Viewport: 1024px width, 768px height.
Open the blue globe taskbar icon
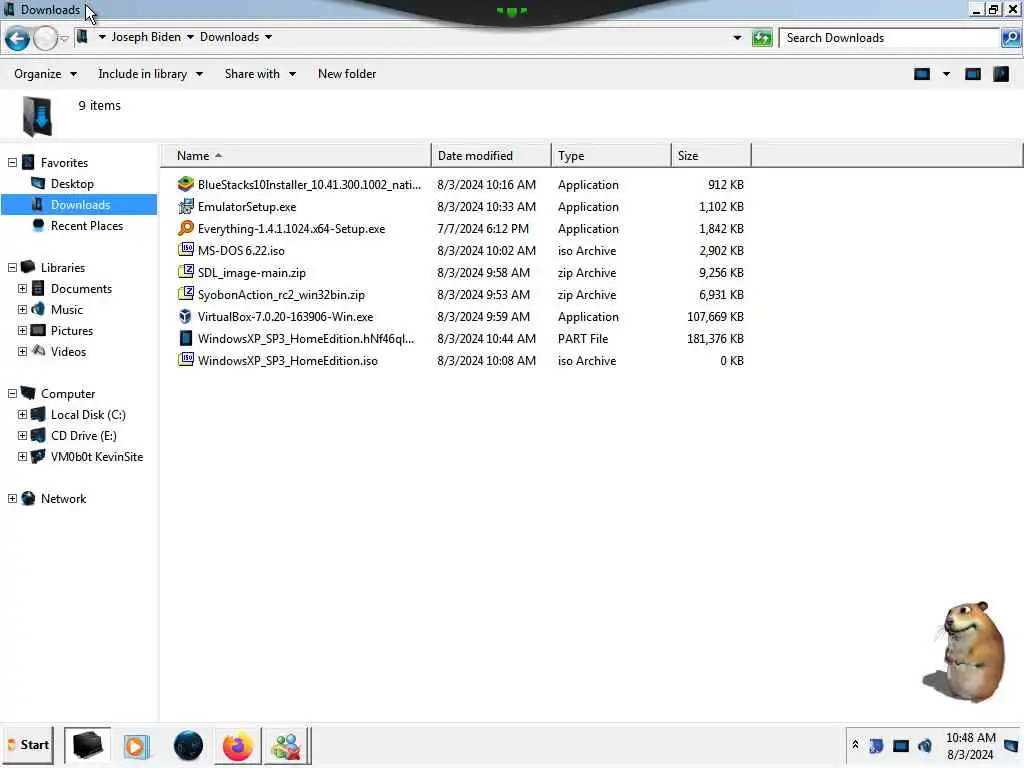pyautogui.click(x=188, y=745)
